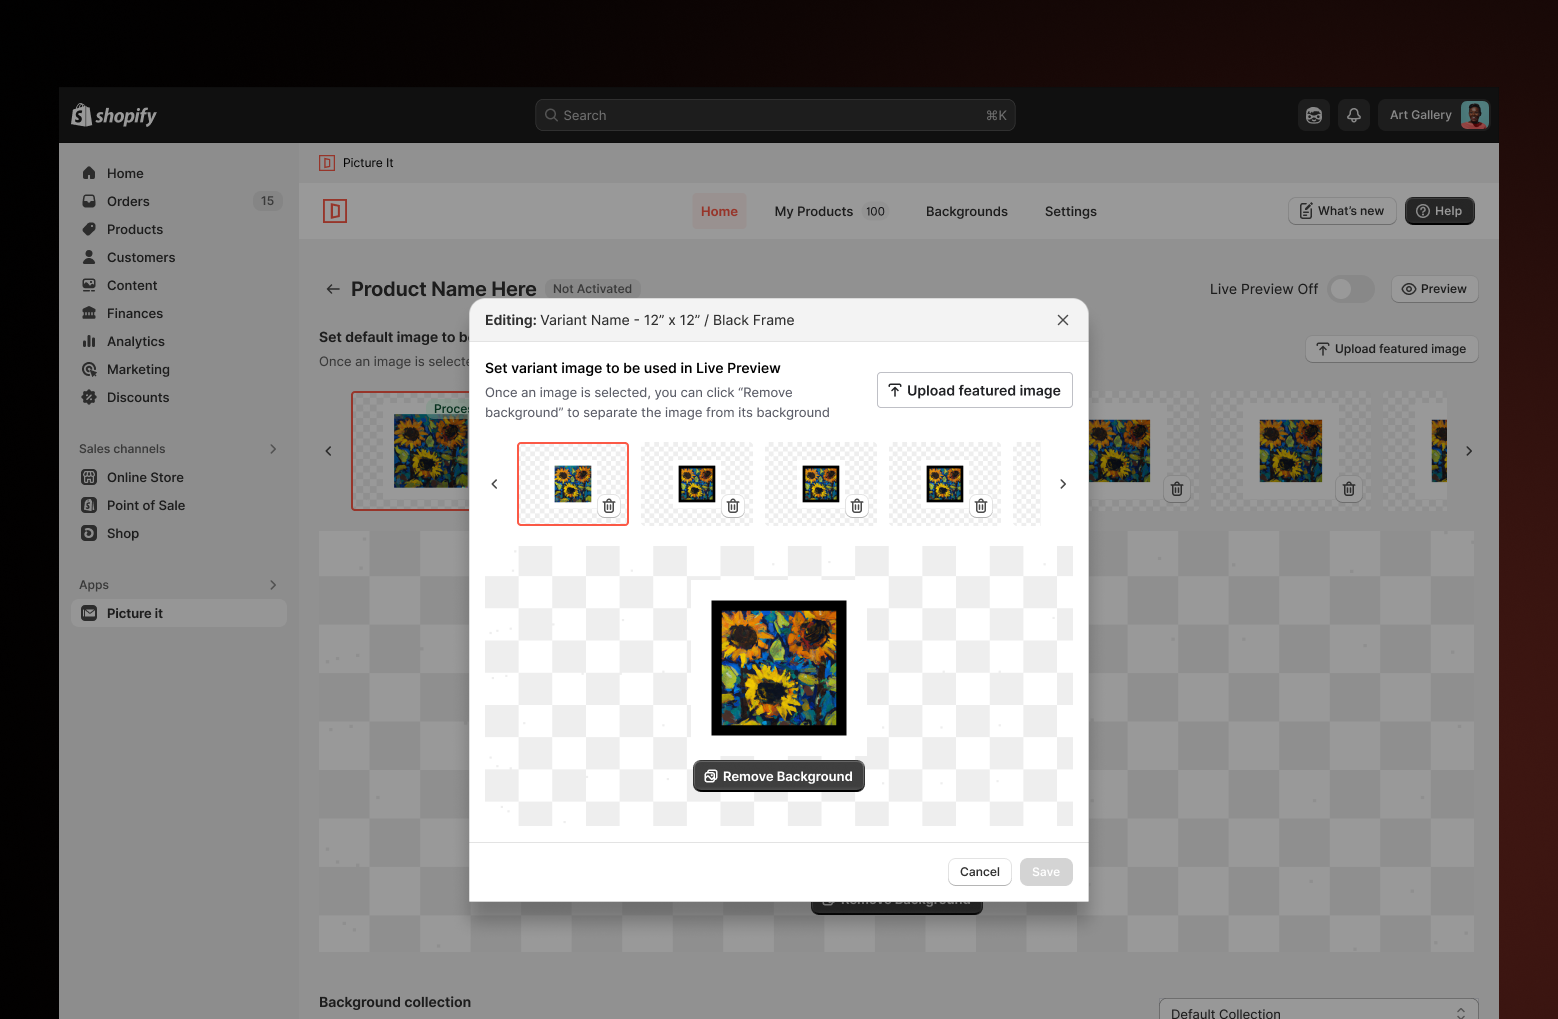This screenshot has width=1558, height=1019.
Task: Open the Default Collection dropdown
Action: coord(1319,1010)
